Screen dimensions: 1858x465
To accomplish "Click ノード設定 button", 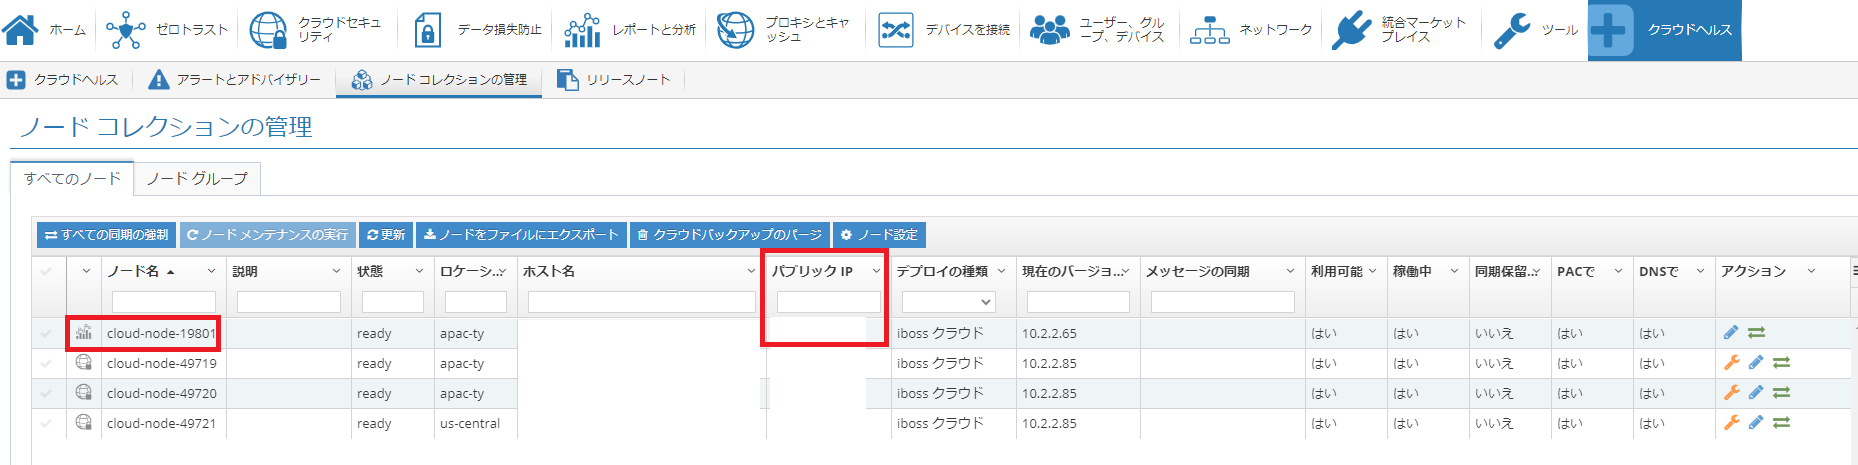I will tap(879, 235).
